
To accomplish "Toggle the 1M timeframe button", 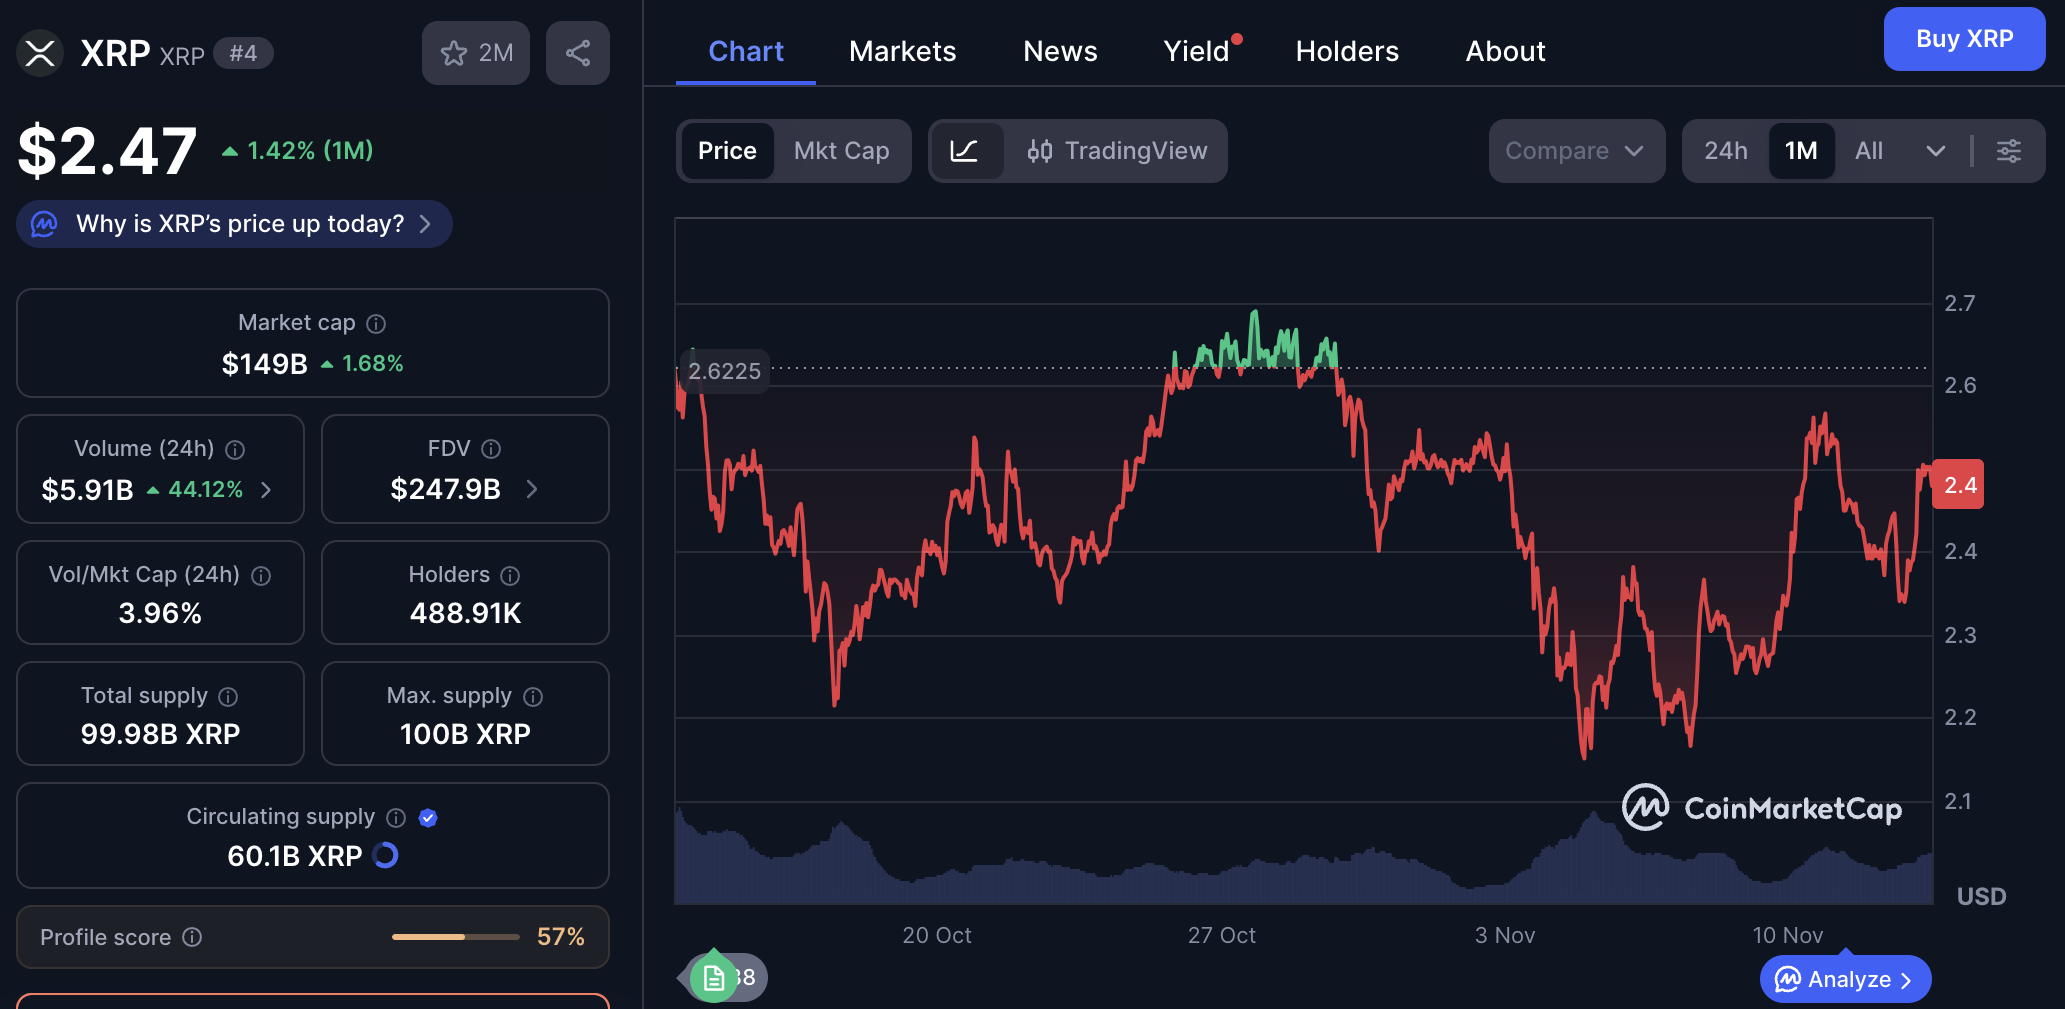I will tap(1801, 151).
